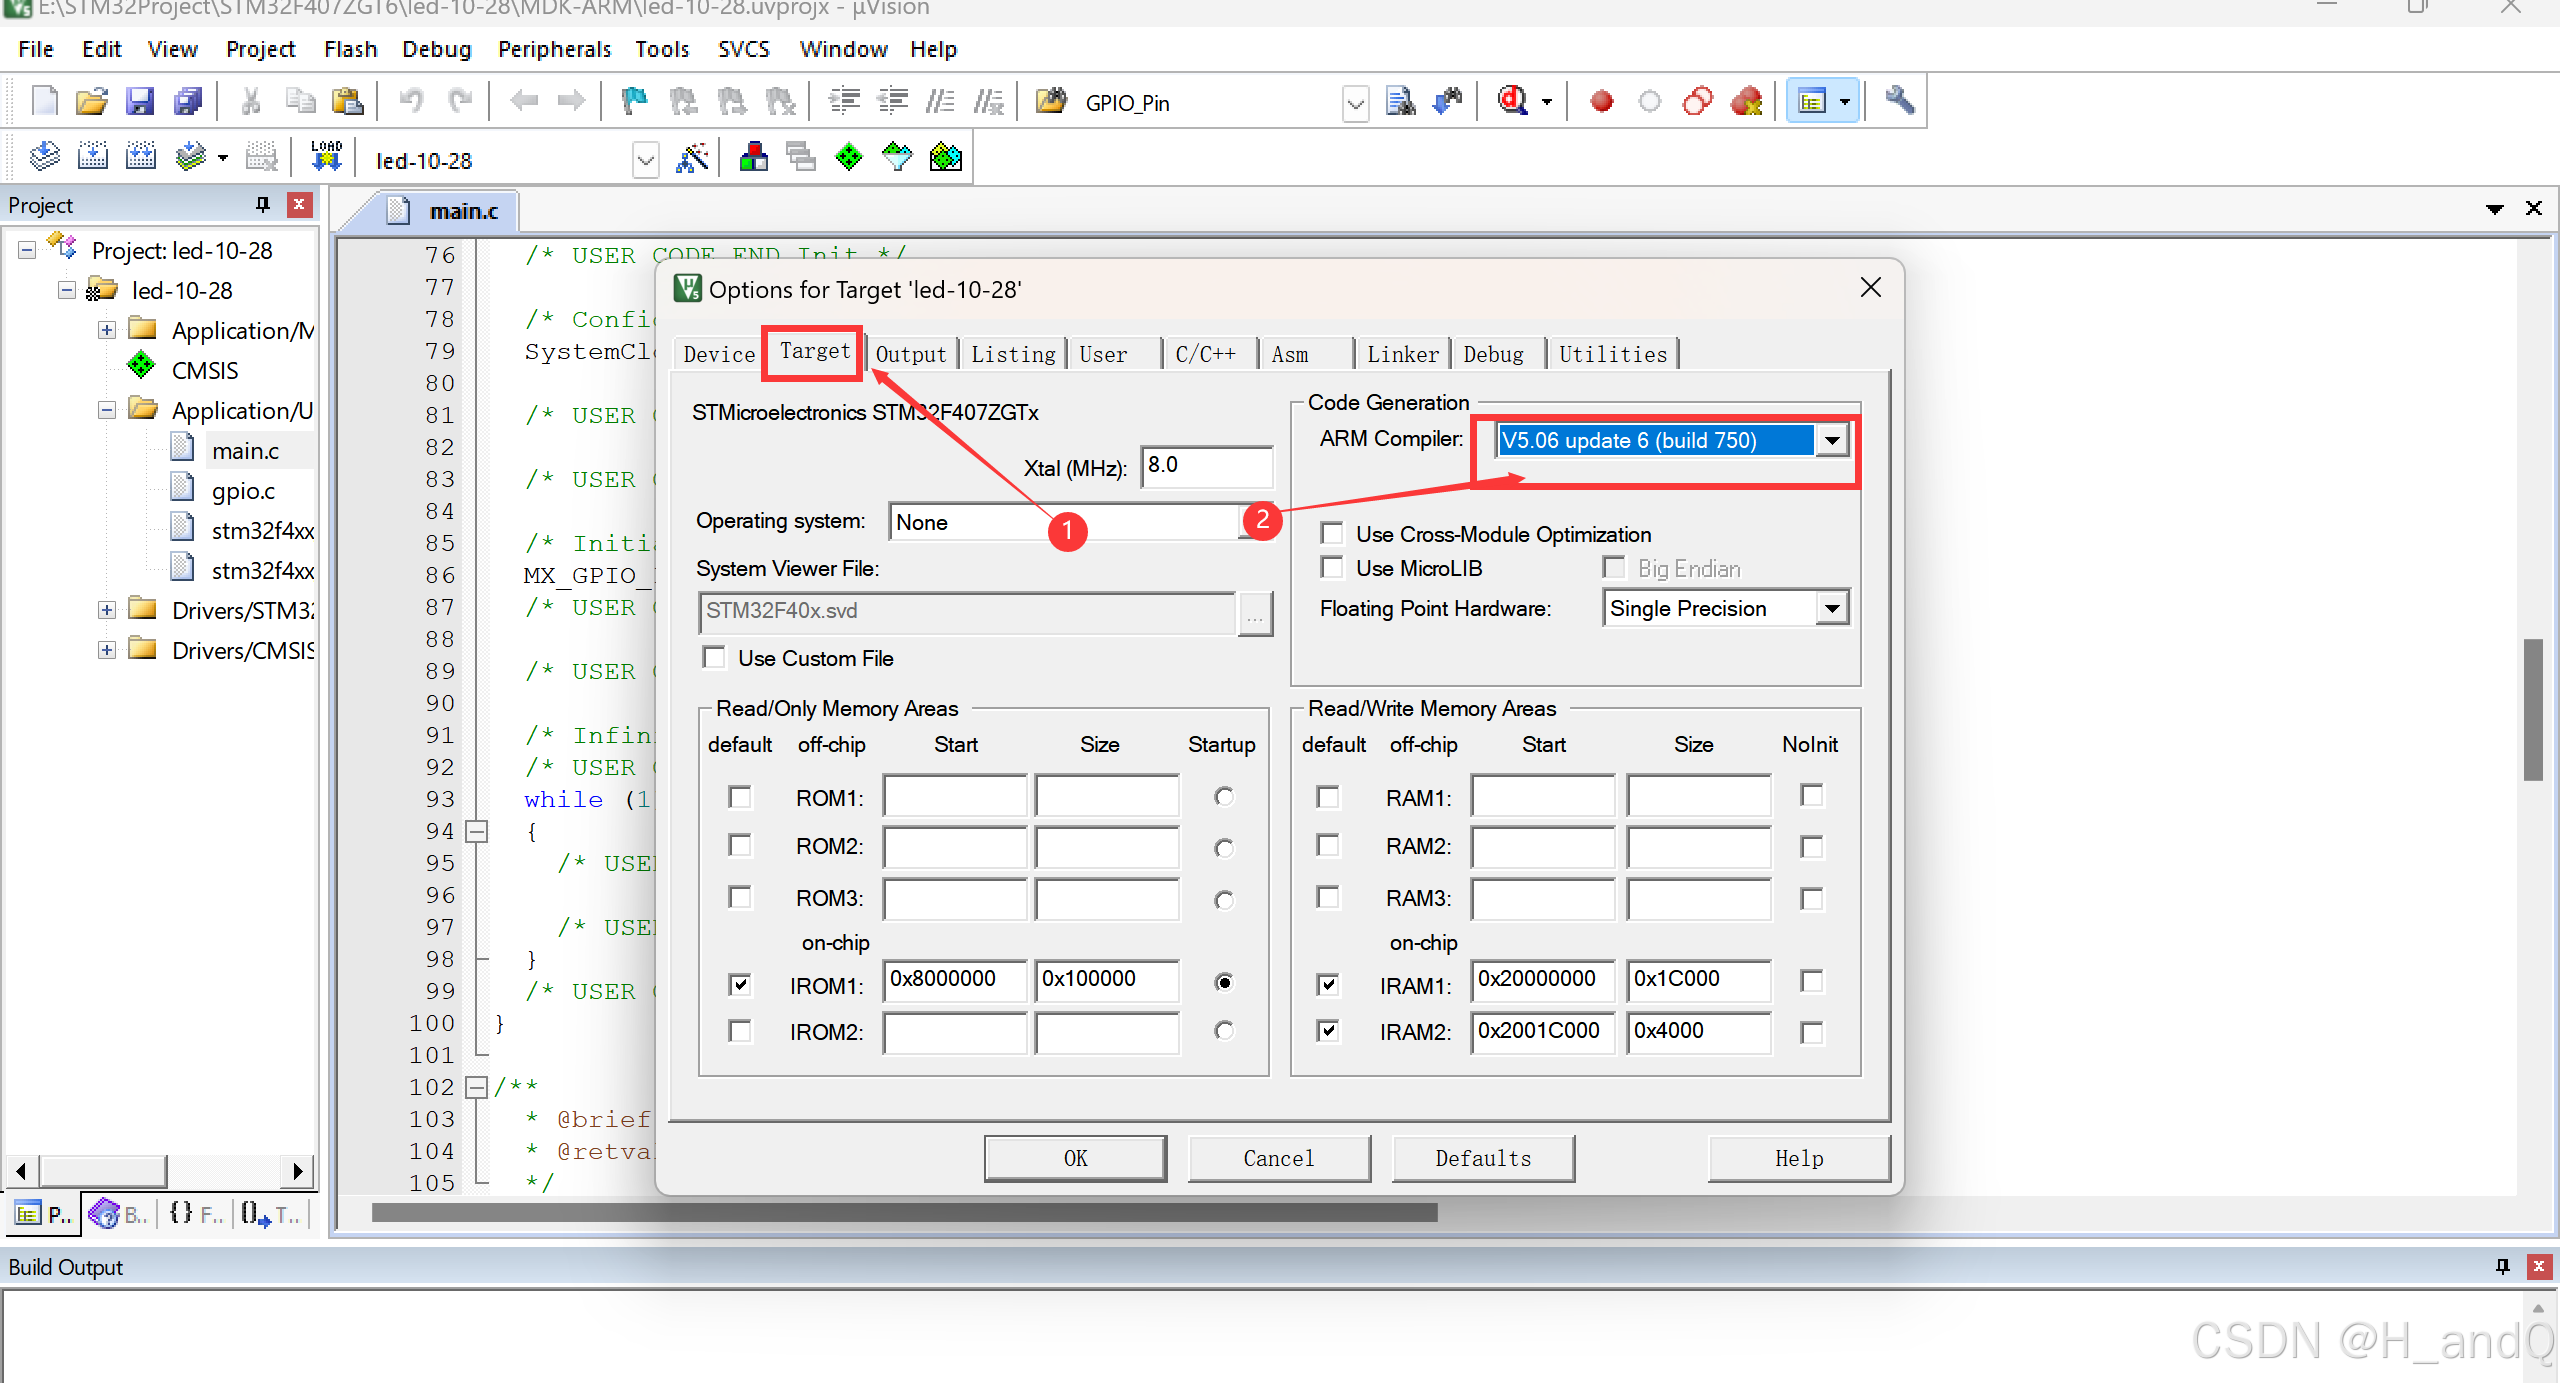Collapse the Application/User folder node

tap(107, 410)
